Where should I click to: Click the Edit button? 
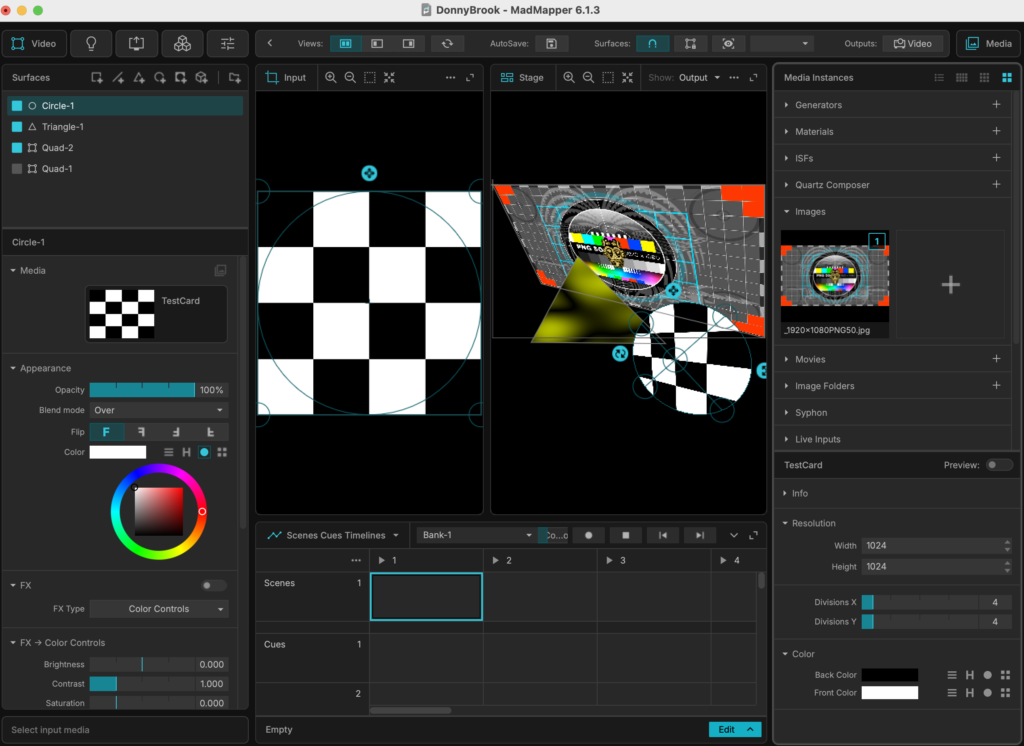pyautogui.click(x=735, y=730)
